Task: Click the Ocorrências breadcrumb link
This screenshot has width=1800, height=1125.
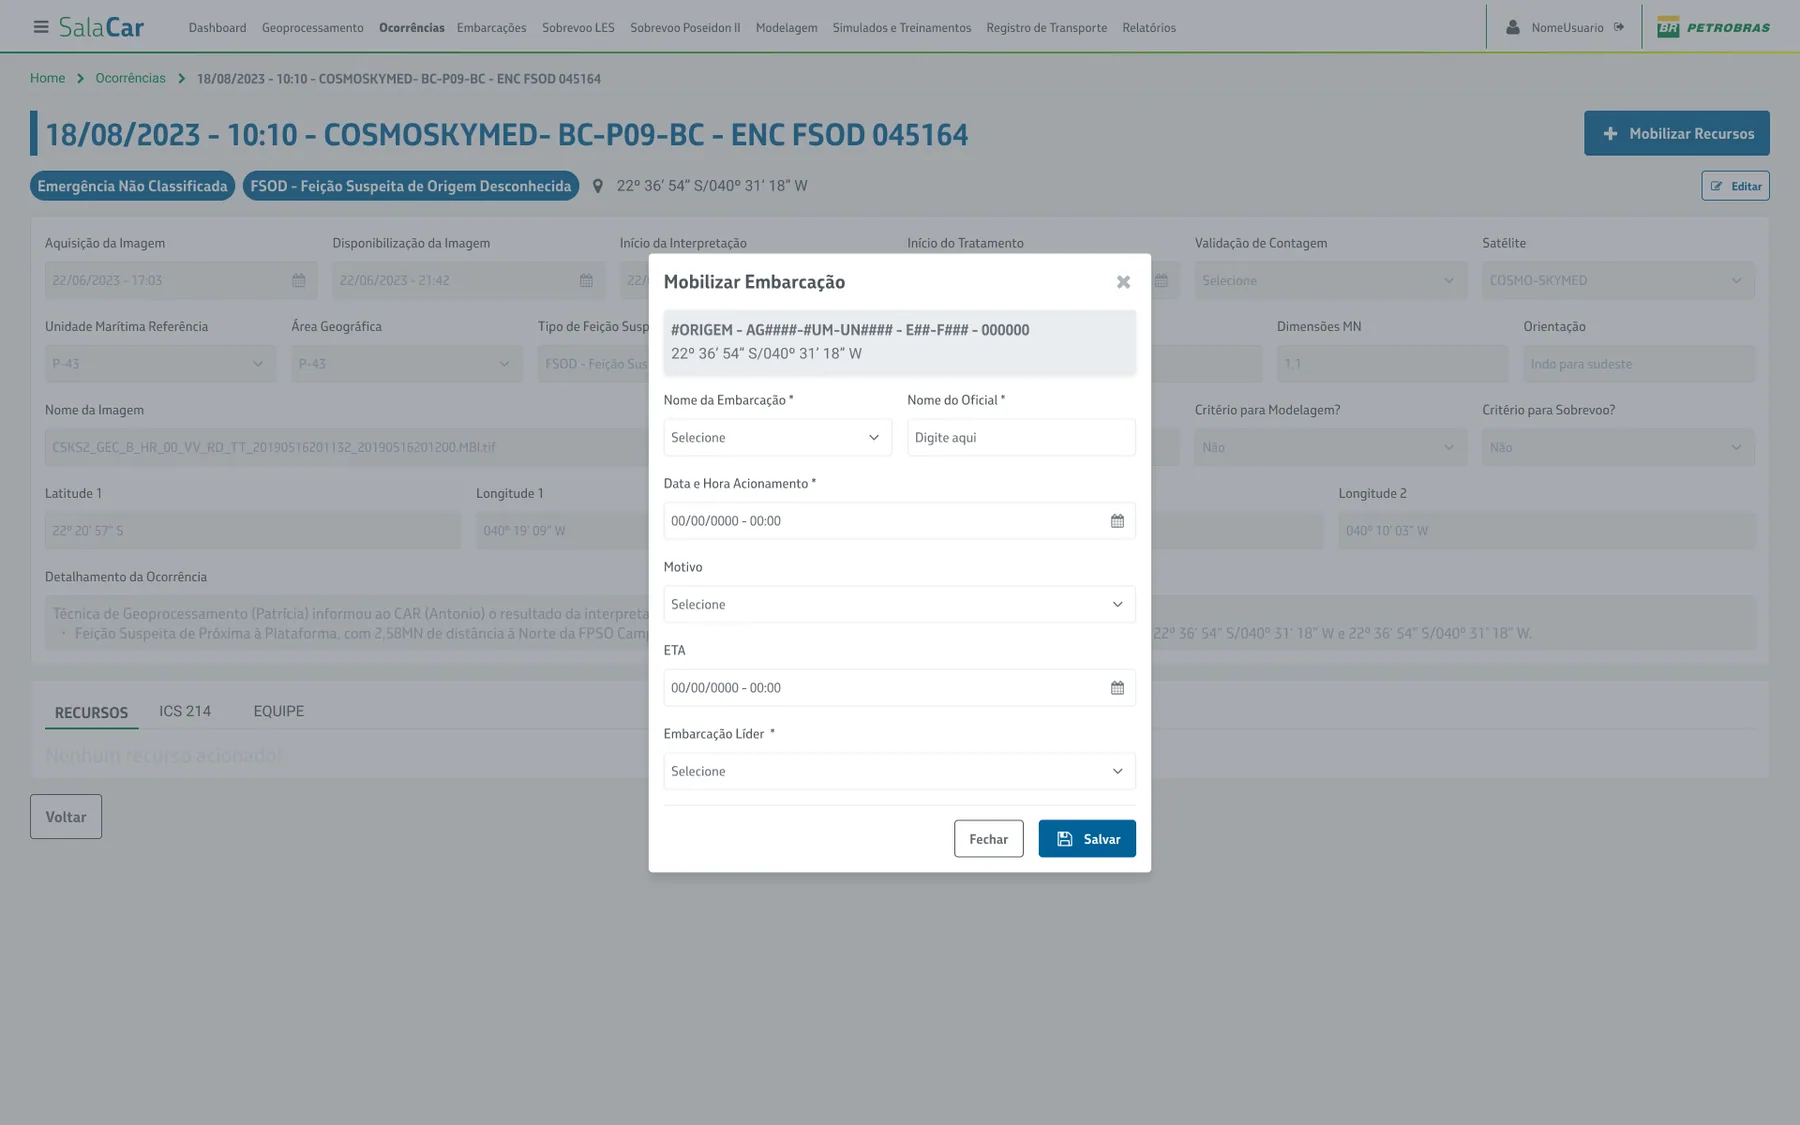Action: (130, 78)
